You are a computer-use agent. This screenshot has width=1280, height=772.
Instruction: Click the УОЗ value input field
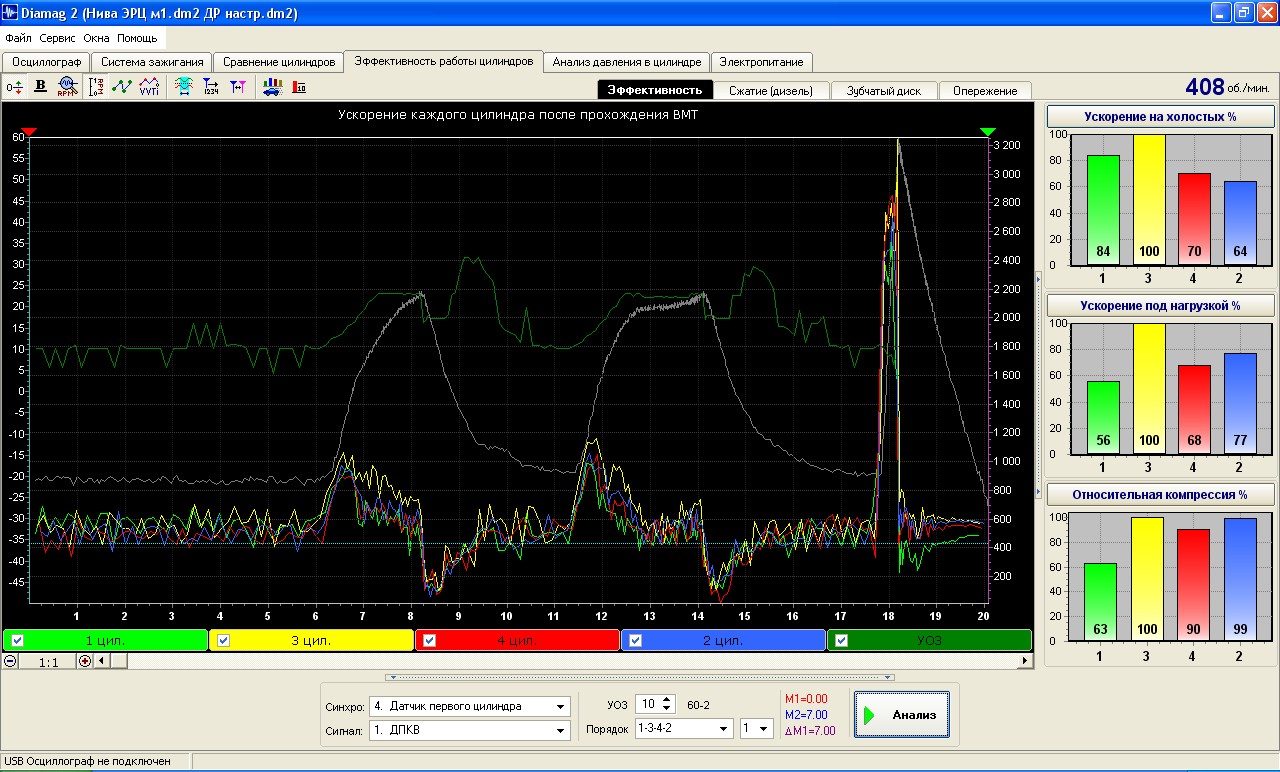point(648,705)
